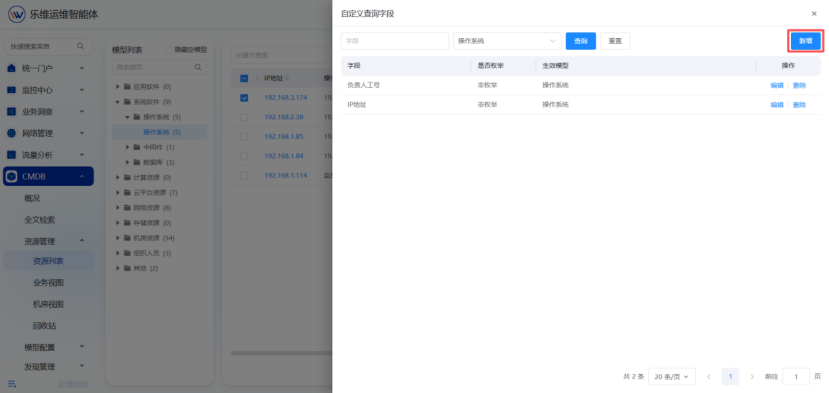Click the 统一门户 home icon in sidebar
The width and height of the screenshot is (829, 393).
(12, 68)
